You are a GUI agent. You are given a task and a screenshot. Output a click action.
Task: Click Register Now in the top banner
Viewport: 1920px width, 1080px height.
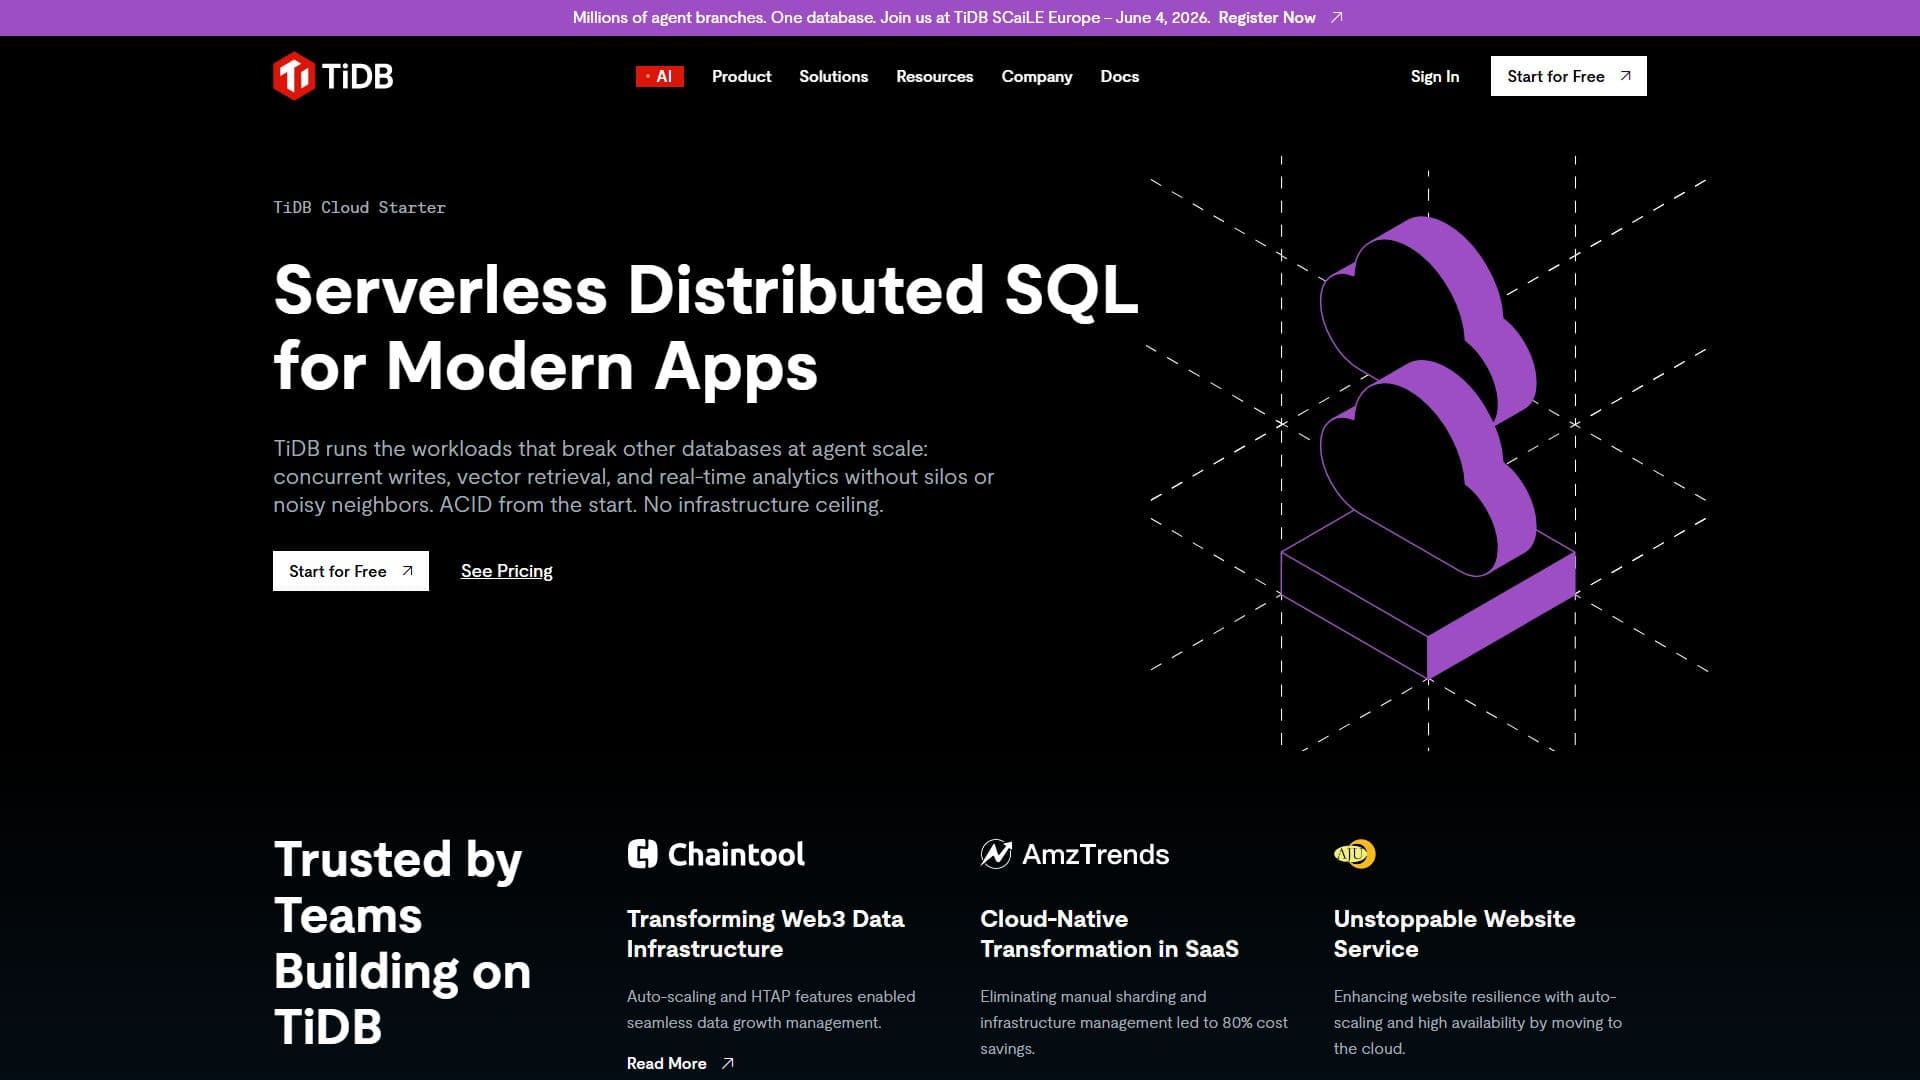click(x=1266, y=18)
